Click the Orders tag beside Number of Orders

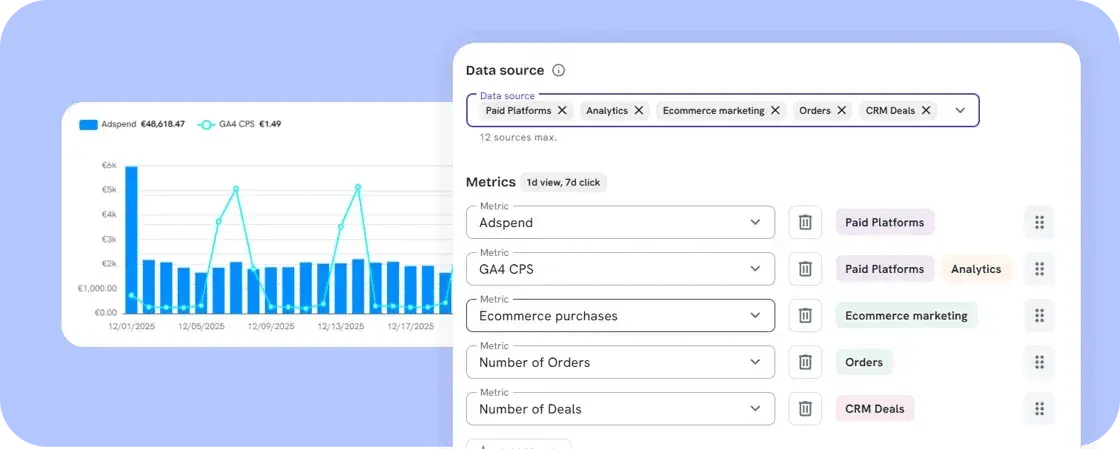(864, 363)
